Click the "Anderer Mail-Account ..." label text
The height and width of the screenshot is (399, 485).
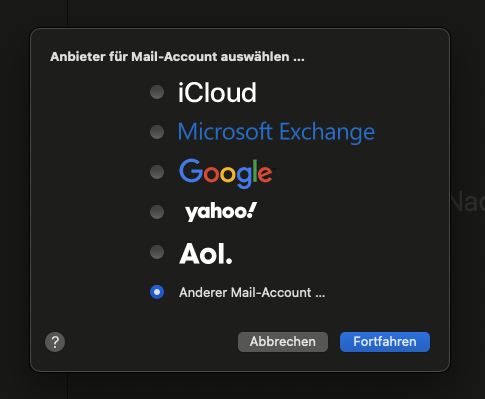point(252,293)
